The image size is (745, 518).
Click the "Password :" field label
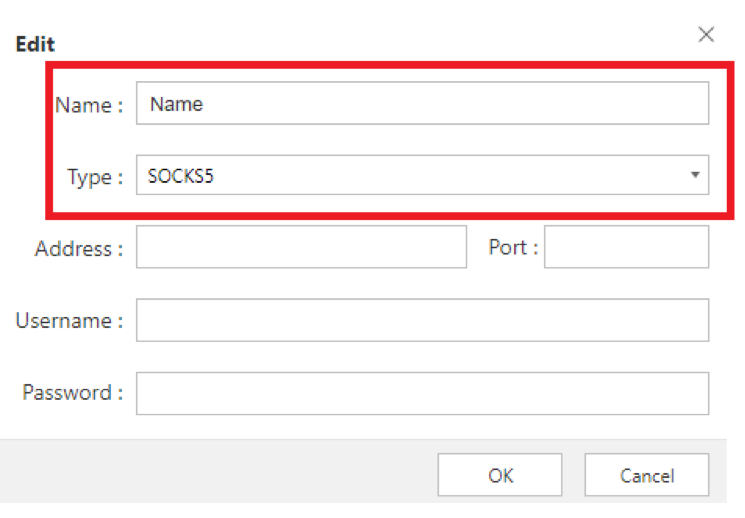[73, 393]
